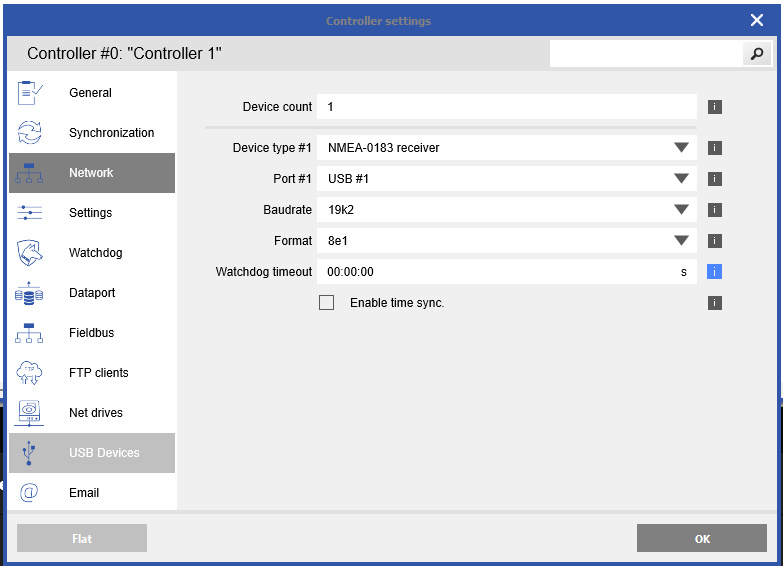Viewport: 783px width, 566px height.
Task: Click the Net drives disk icon
Action: pyautogui.click(x=30, y=413)
